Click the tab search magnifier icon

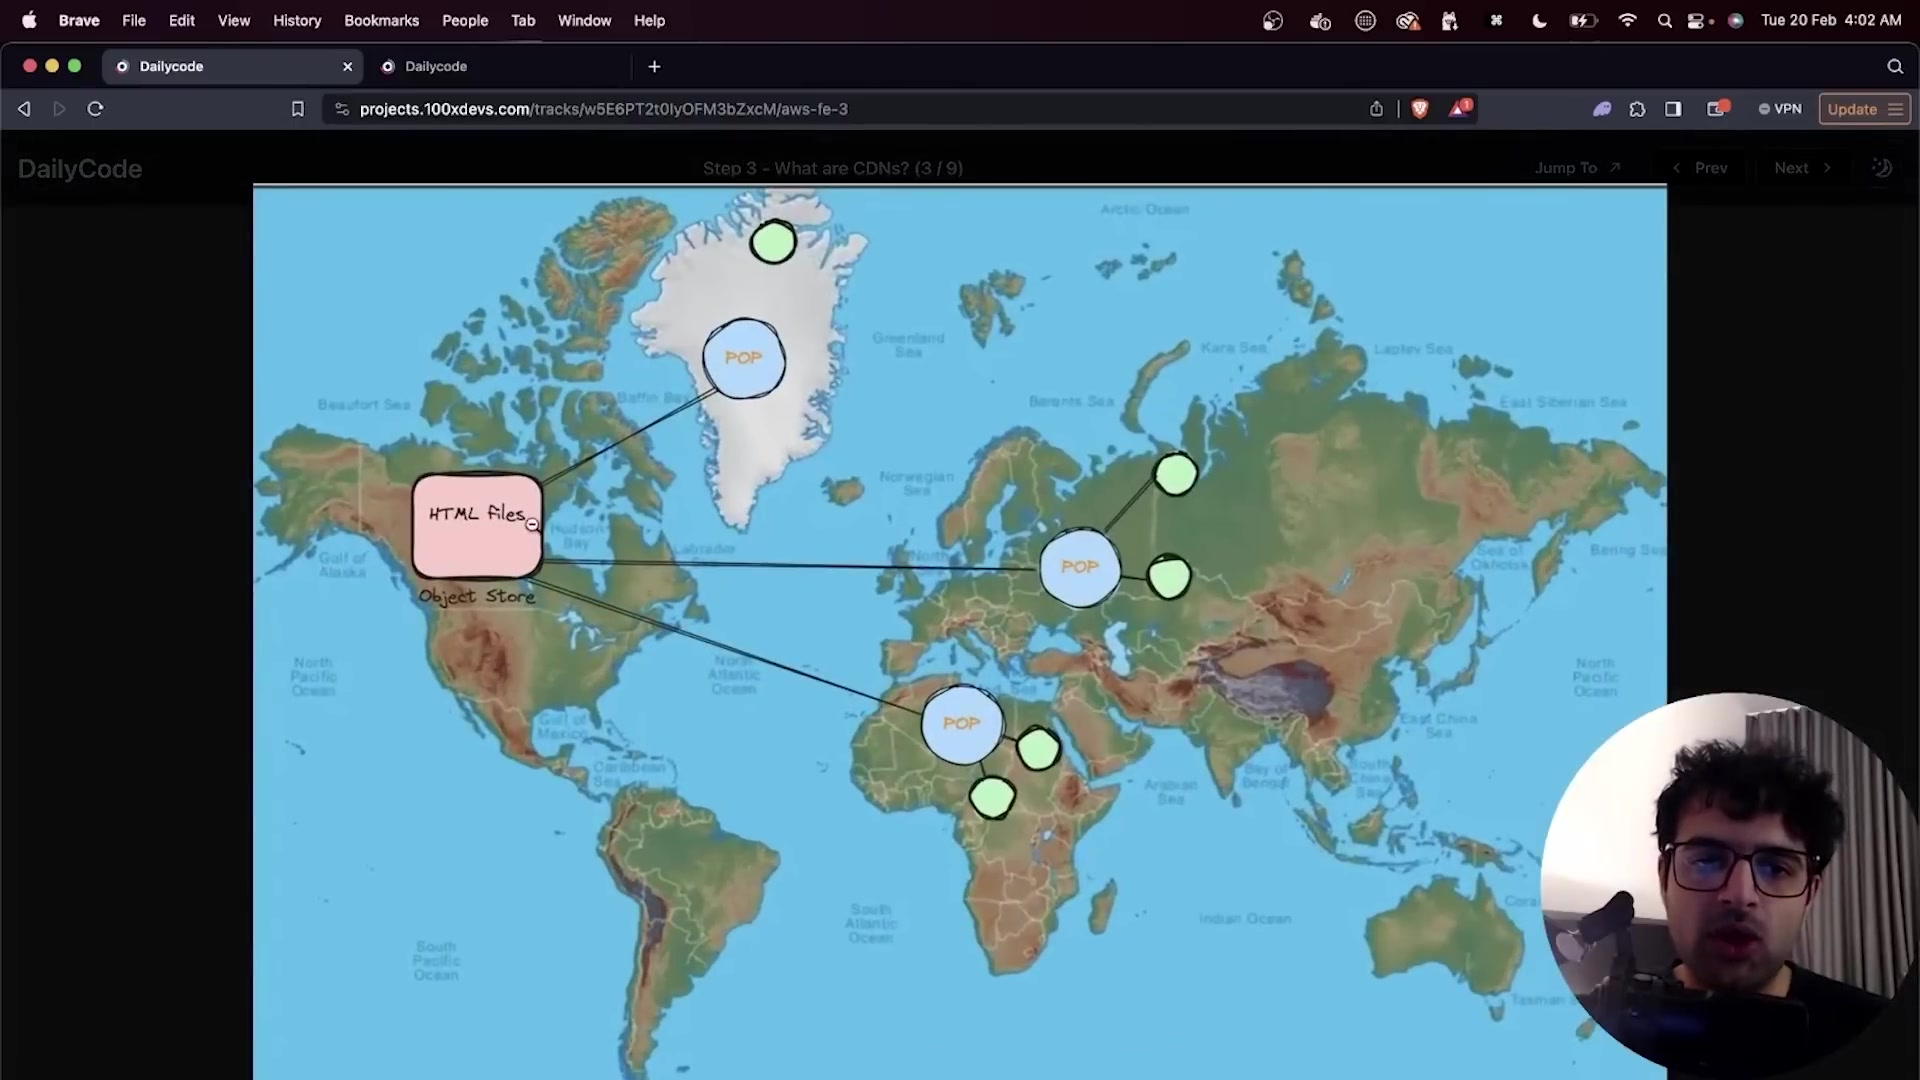pyautogui.click(x=1894, y=66)
